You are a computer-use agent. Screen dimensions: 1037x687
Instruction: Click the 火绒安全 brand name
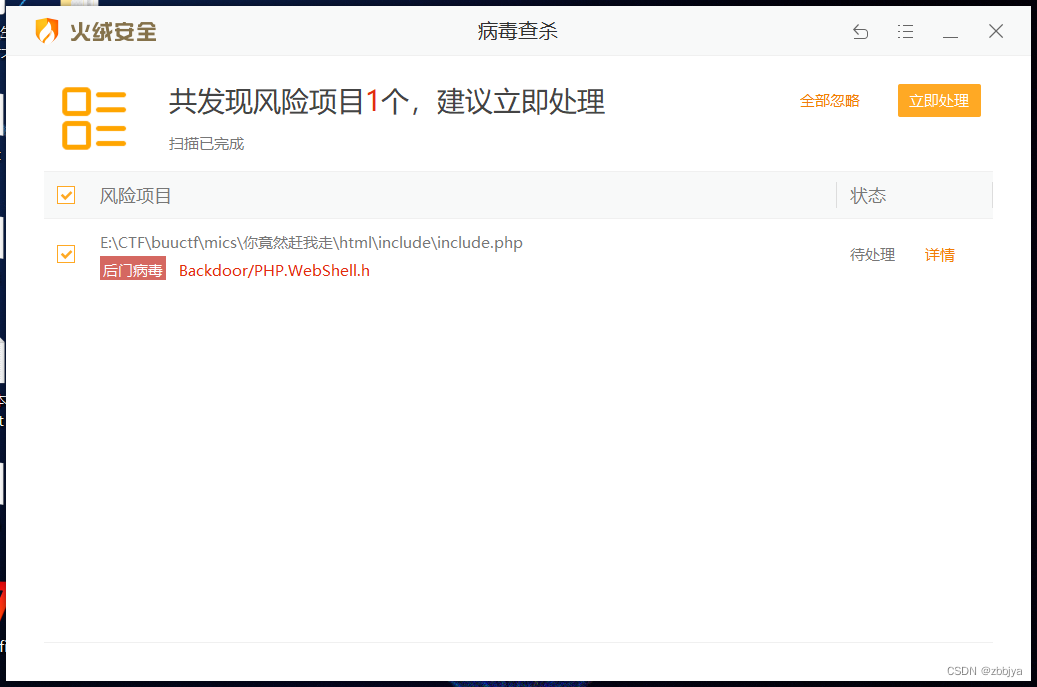point(113,32)
